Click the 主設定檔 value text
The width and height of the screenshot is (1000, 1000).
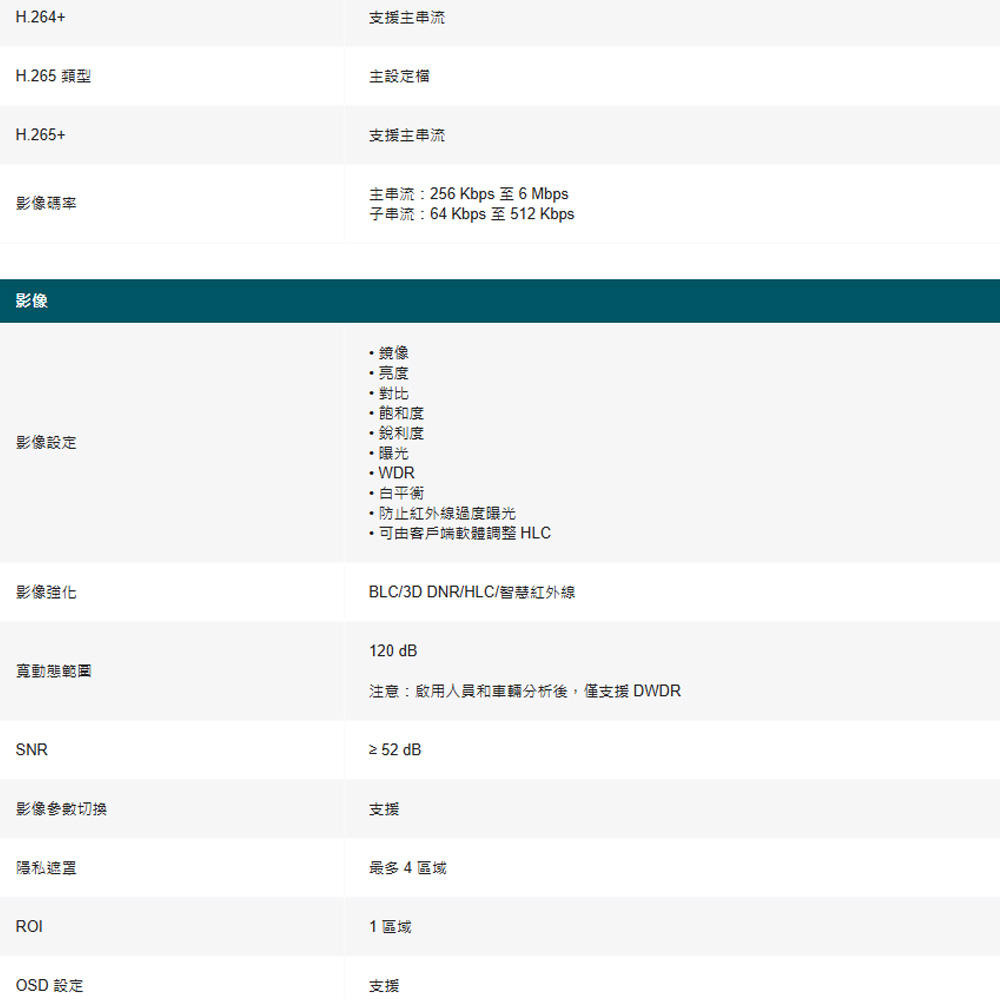399,76
